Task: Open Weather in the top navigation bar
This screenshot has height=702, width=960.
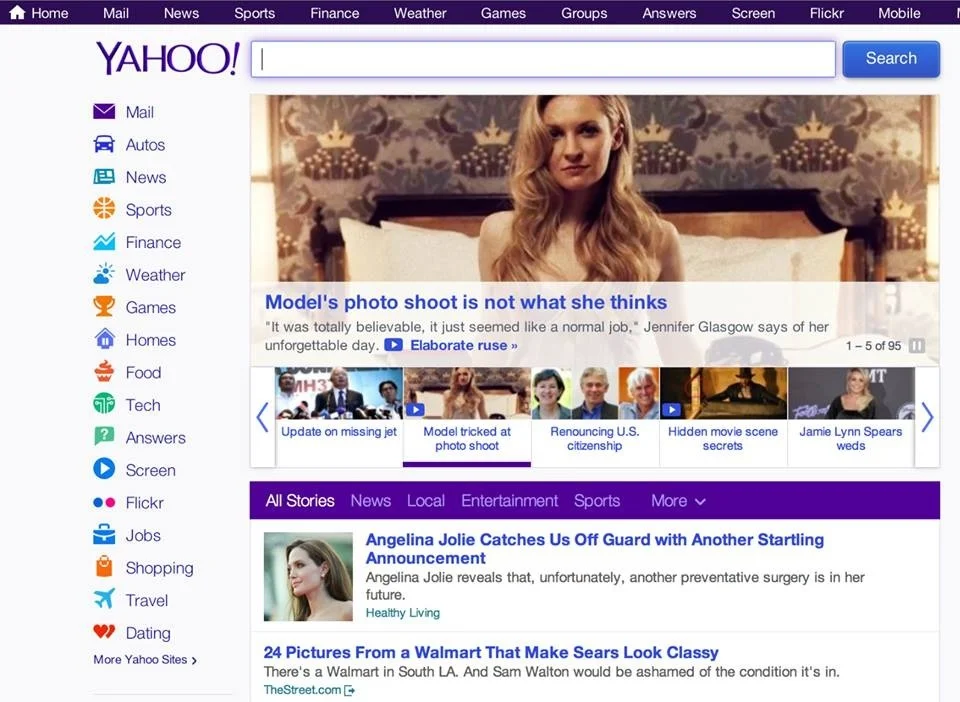Action: (x=420, y=13)
